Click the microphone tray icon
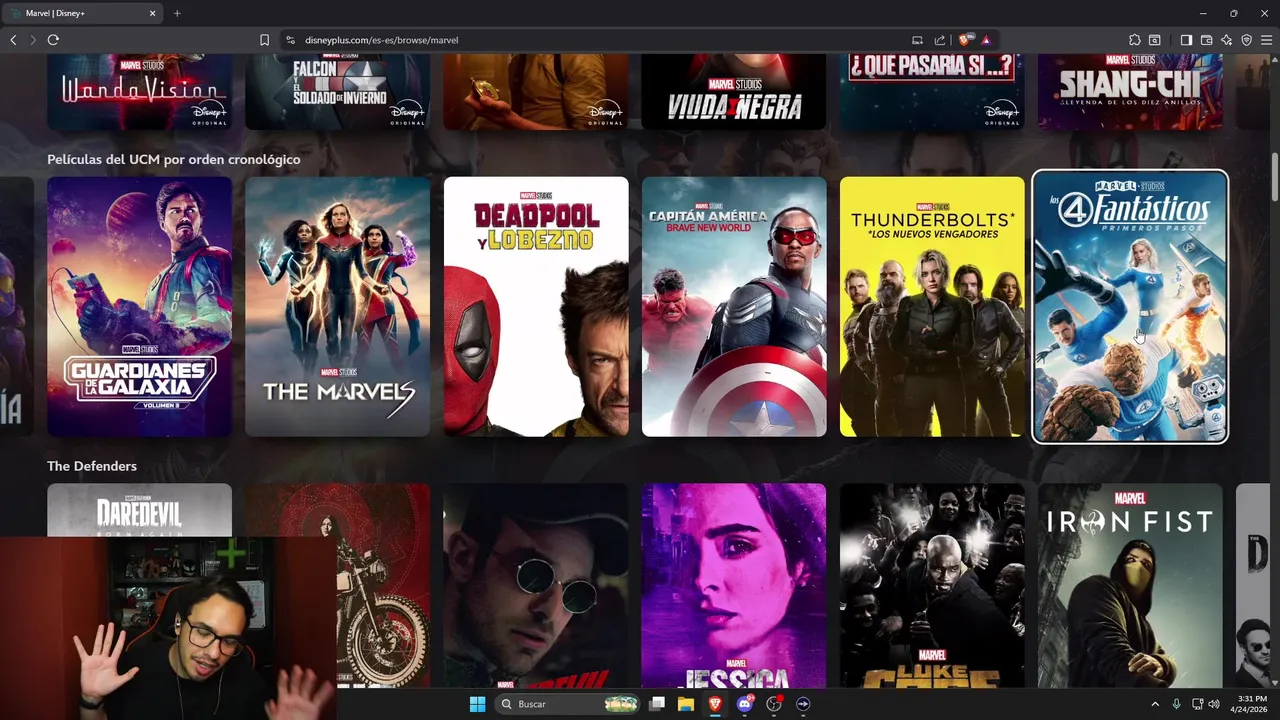Screen dimensions: 1280x720 tap(1176, 704)
